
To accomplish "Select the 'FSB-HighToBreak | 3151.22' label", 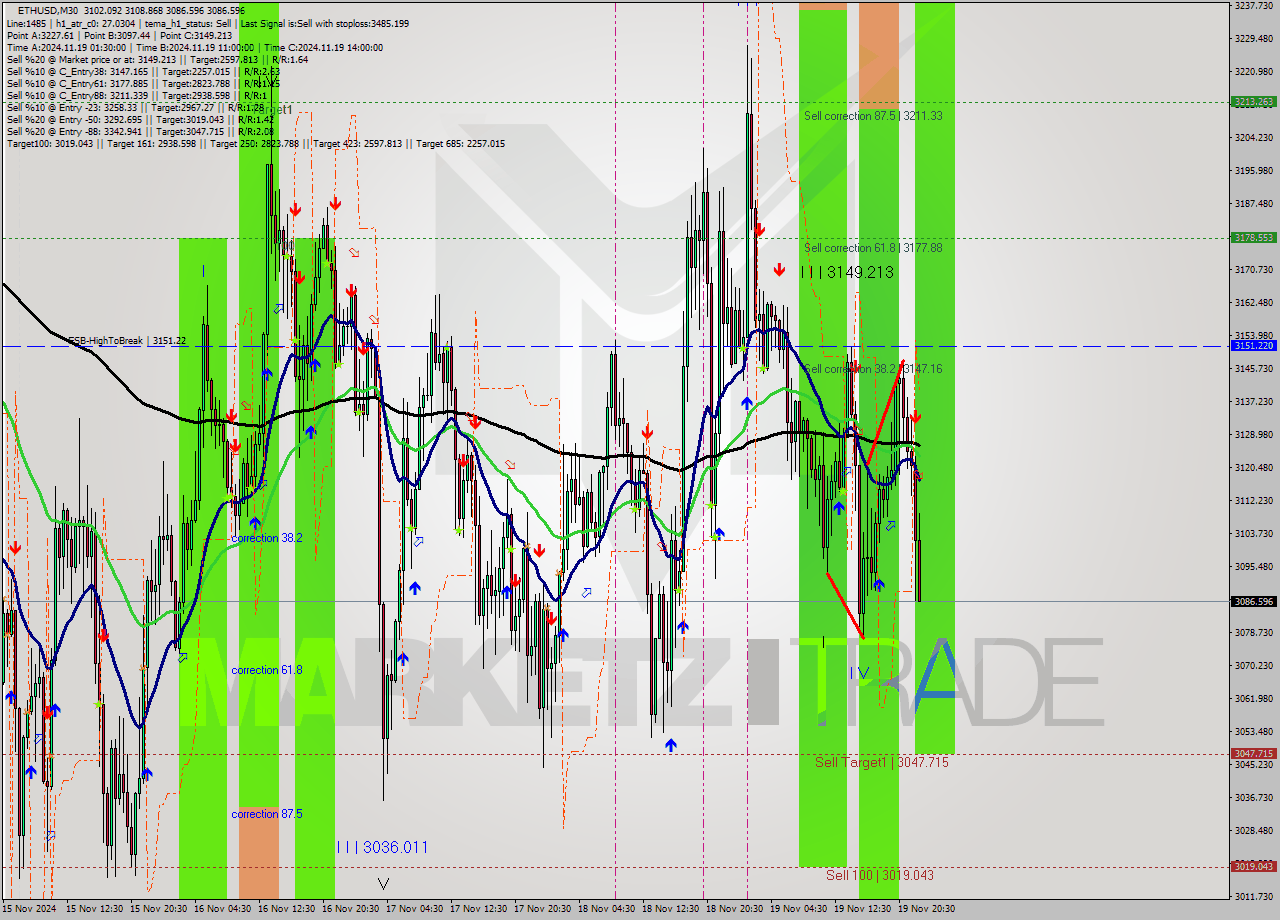I will point(127,341).
